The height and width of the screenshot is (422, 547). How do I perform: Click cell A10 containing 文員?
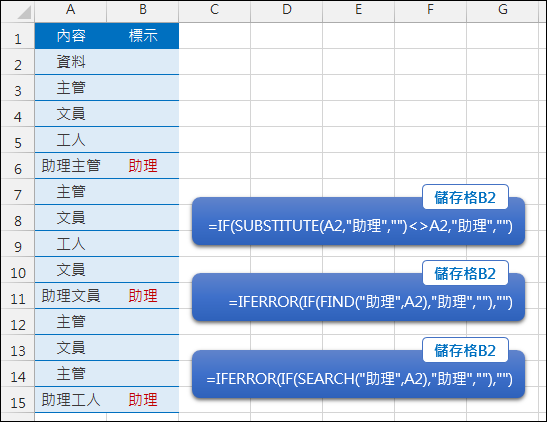pos(70,270)
